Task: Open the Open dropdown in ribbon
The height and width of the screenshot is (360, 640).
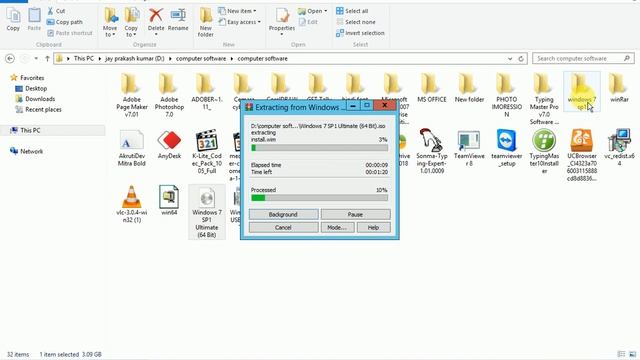Action: (313, 11)
